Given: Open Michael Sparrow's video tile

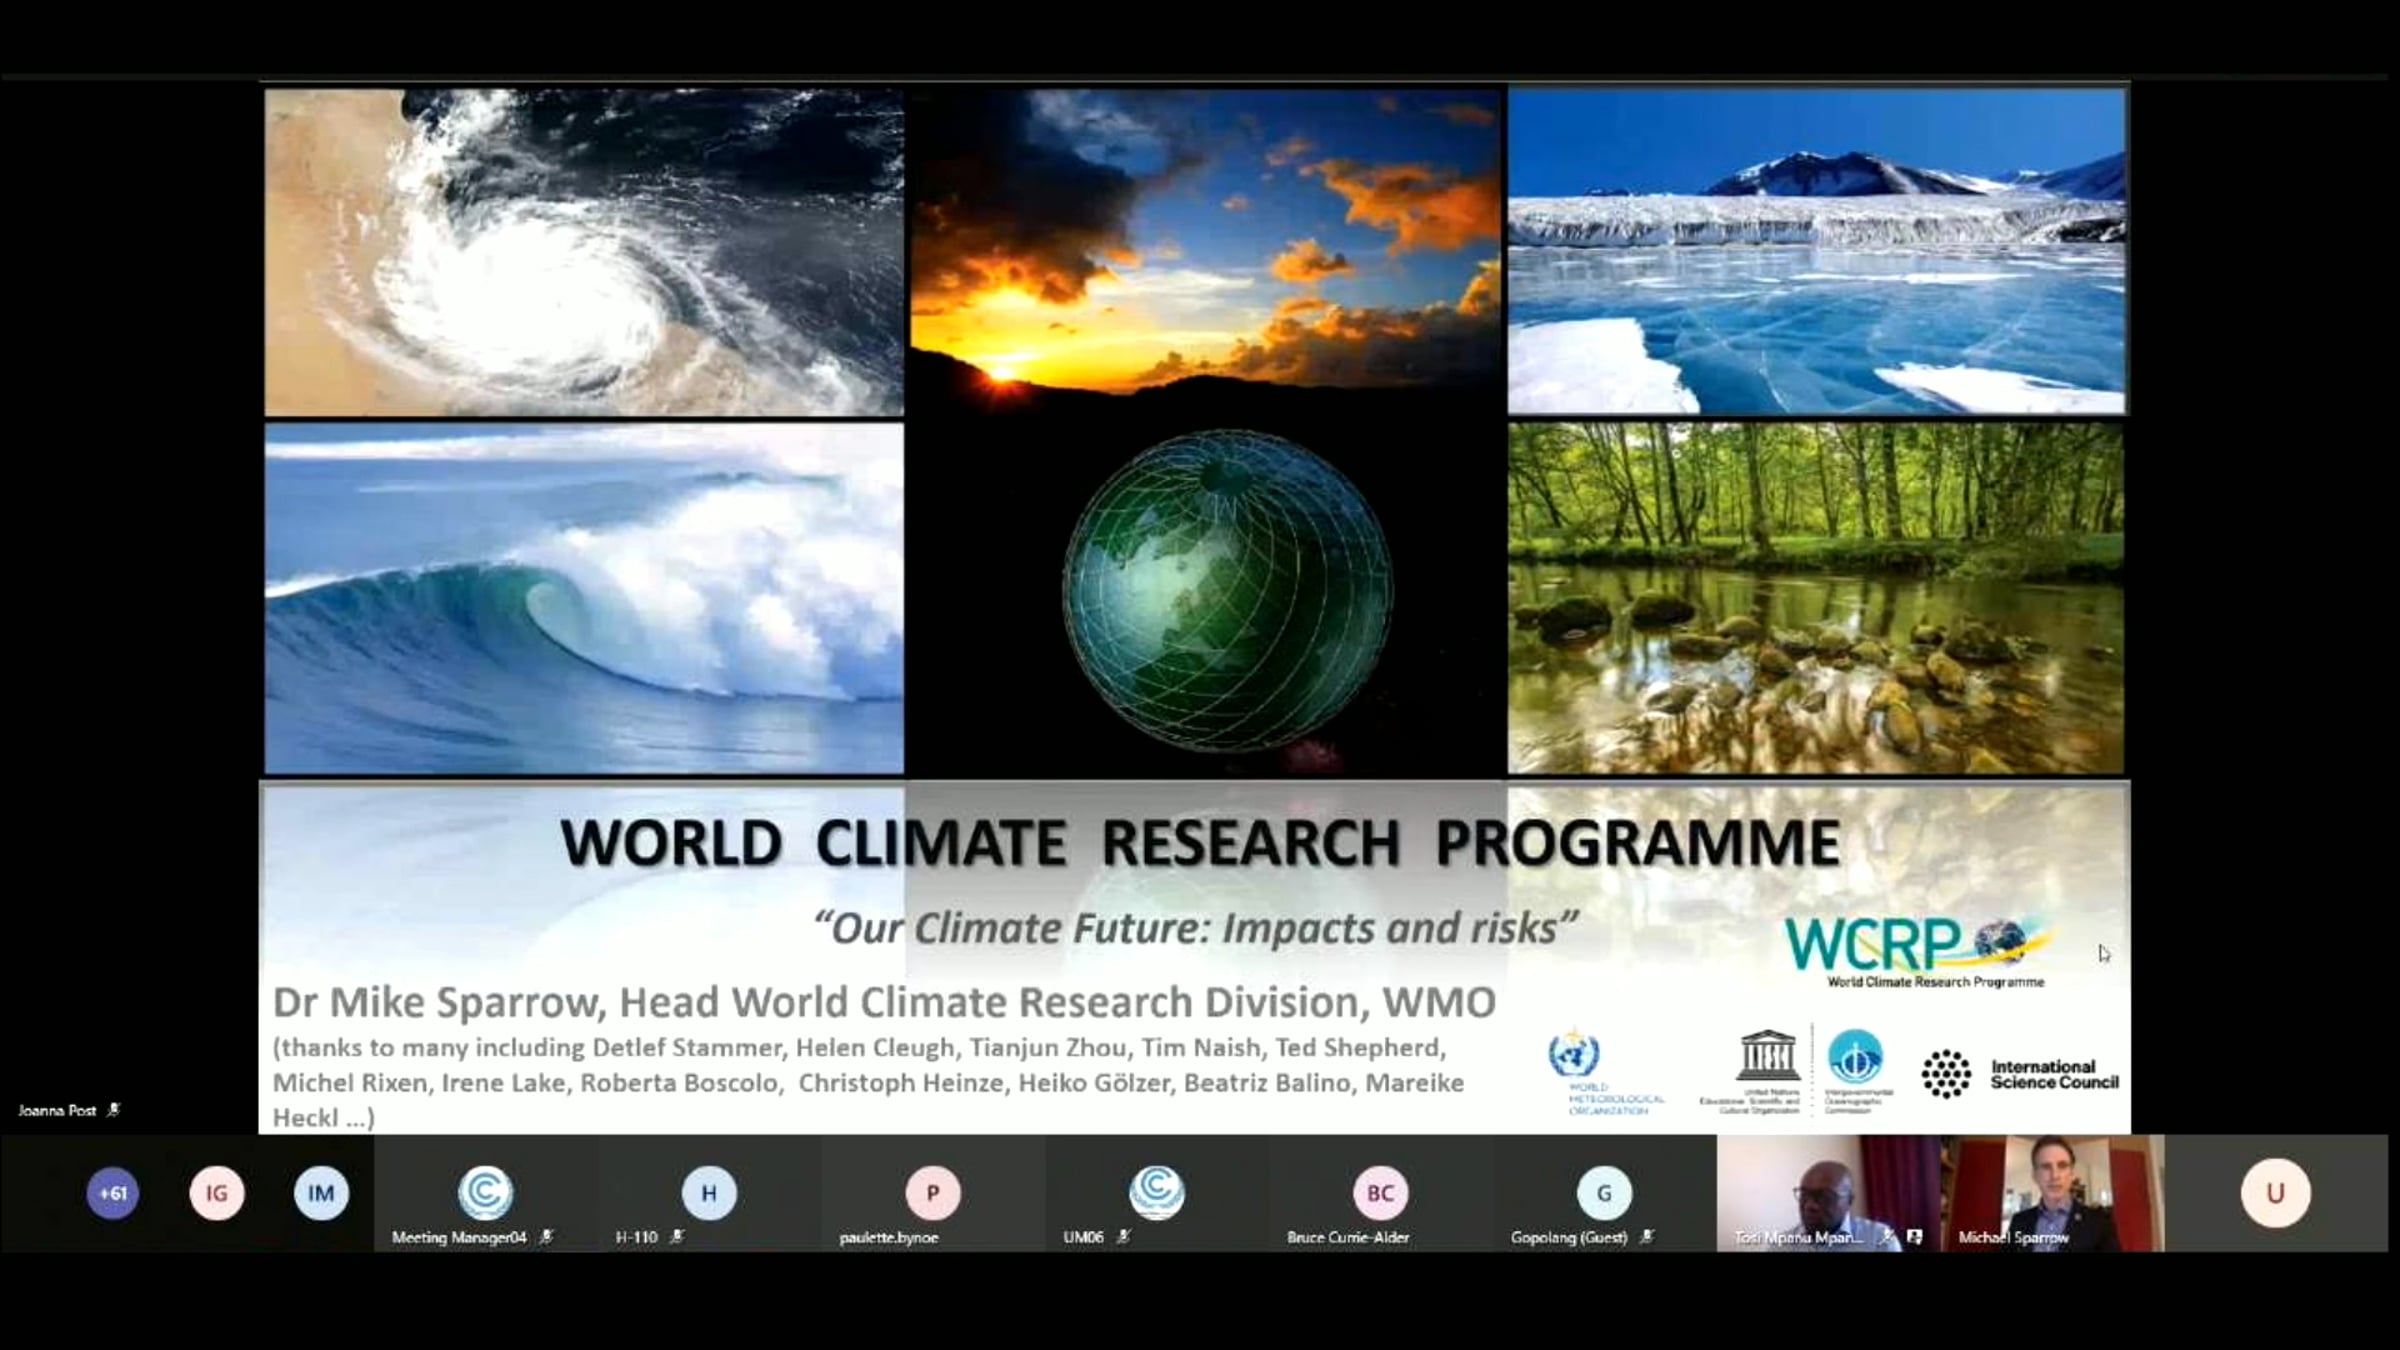Looking at the screenshot, I should click(x=2052, y=1193).
